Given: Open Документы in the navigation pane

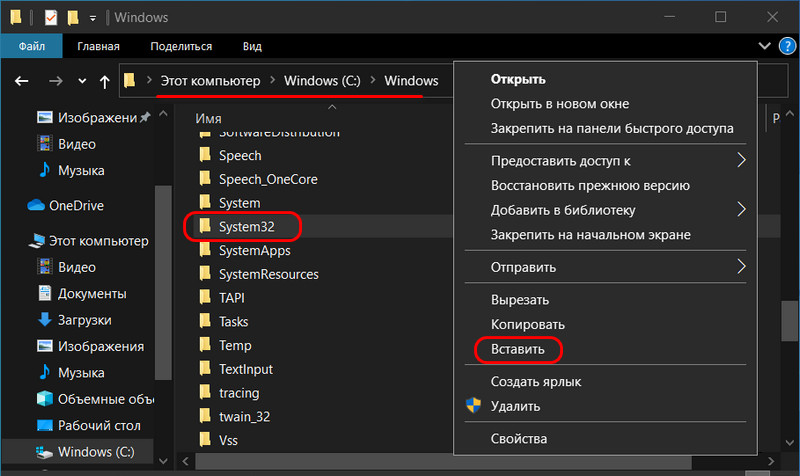Looking at the screenshot, I should point(82,293).
